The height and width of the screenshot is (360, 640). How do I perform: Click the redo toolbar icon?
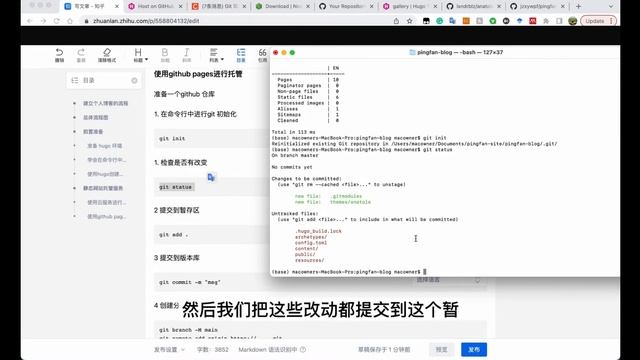(x=81, y=55)
